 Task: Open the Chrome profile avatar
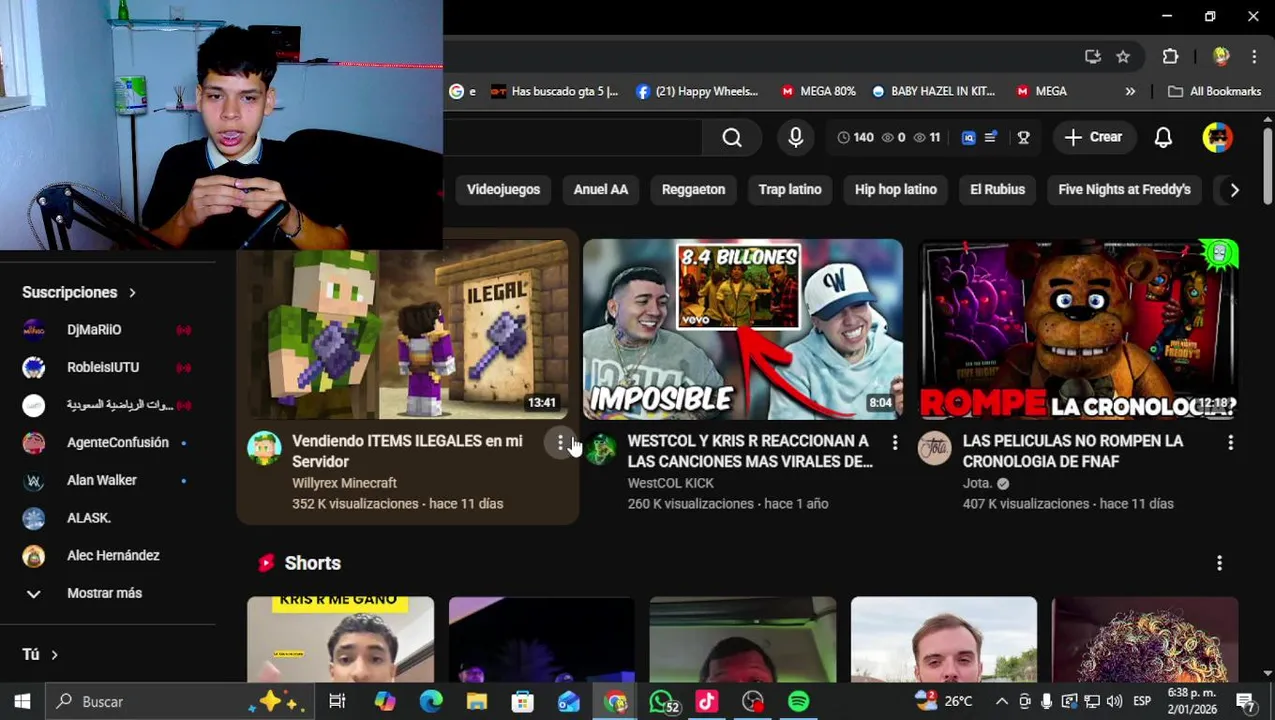pyautogui.click(x=1220, y=57)
